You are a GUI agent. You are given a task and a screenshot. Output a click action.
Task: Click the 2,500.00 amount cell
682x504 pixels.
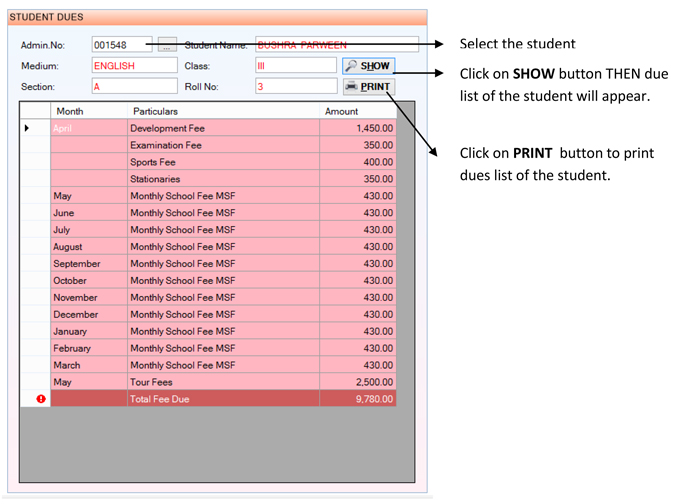[x=358, y=382]
